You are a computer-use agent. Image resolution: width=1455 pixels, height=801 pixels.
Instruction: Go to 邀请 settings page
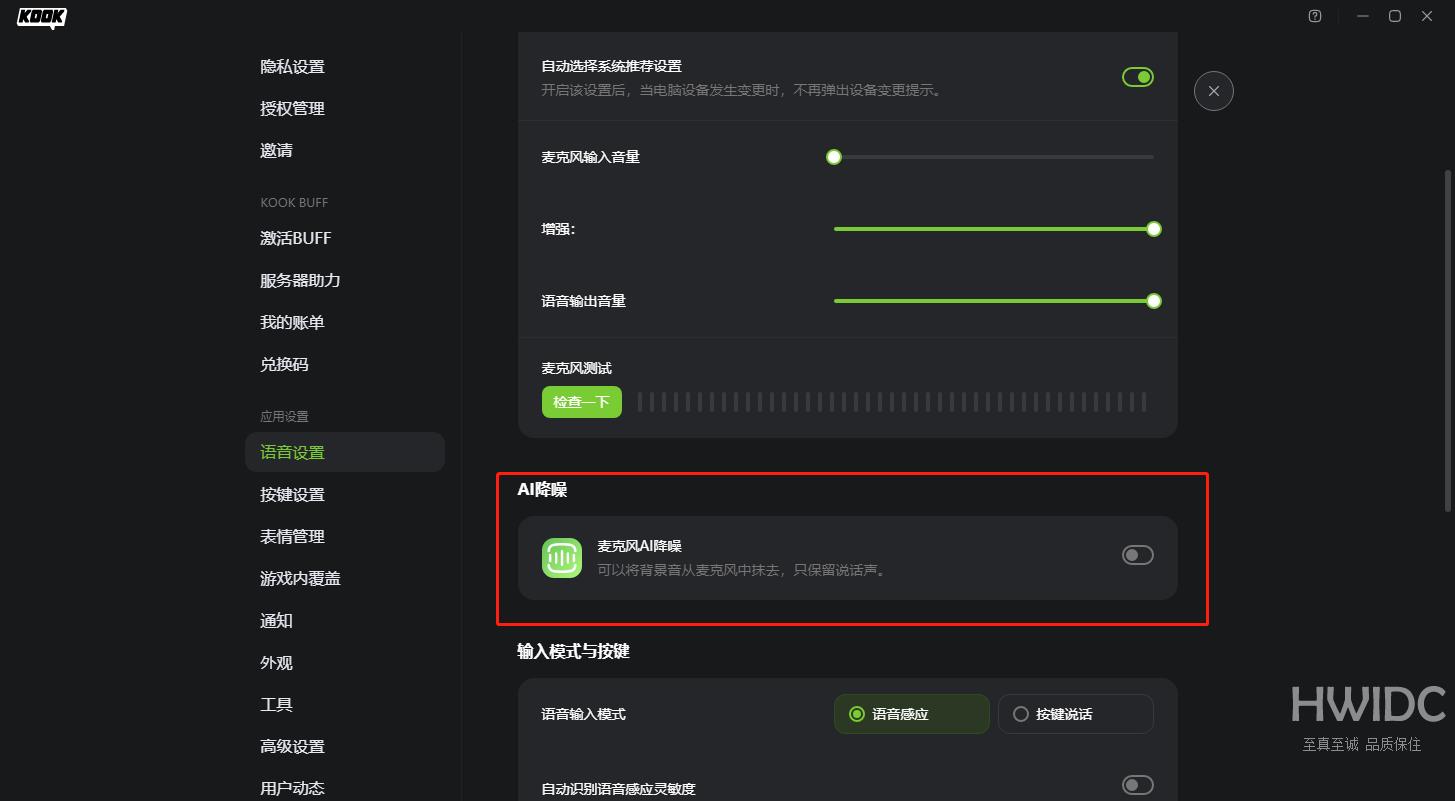[x=345, y=151]
